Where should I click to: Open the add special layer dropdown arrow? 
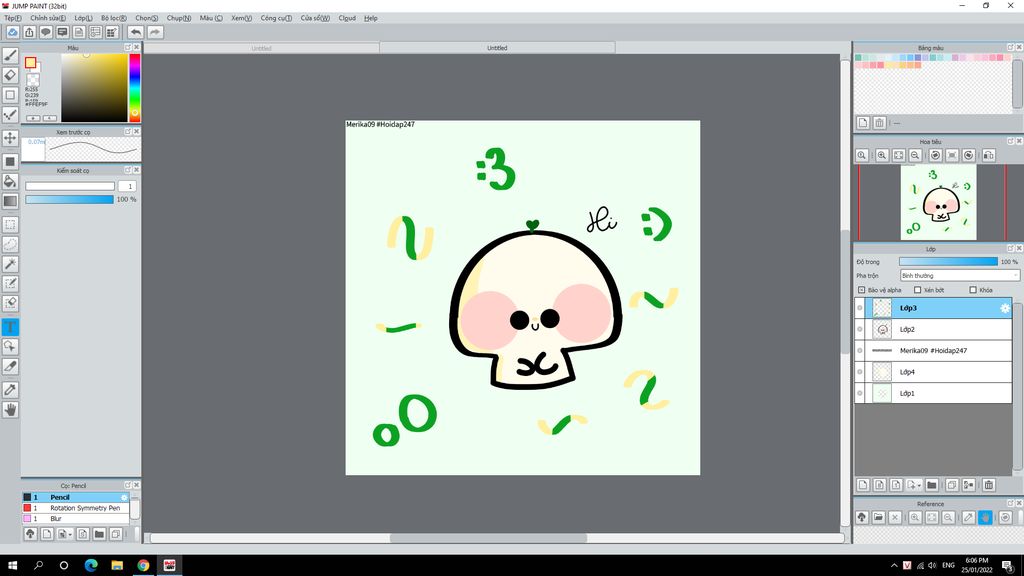pos(920,485)
